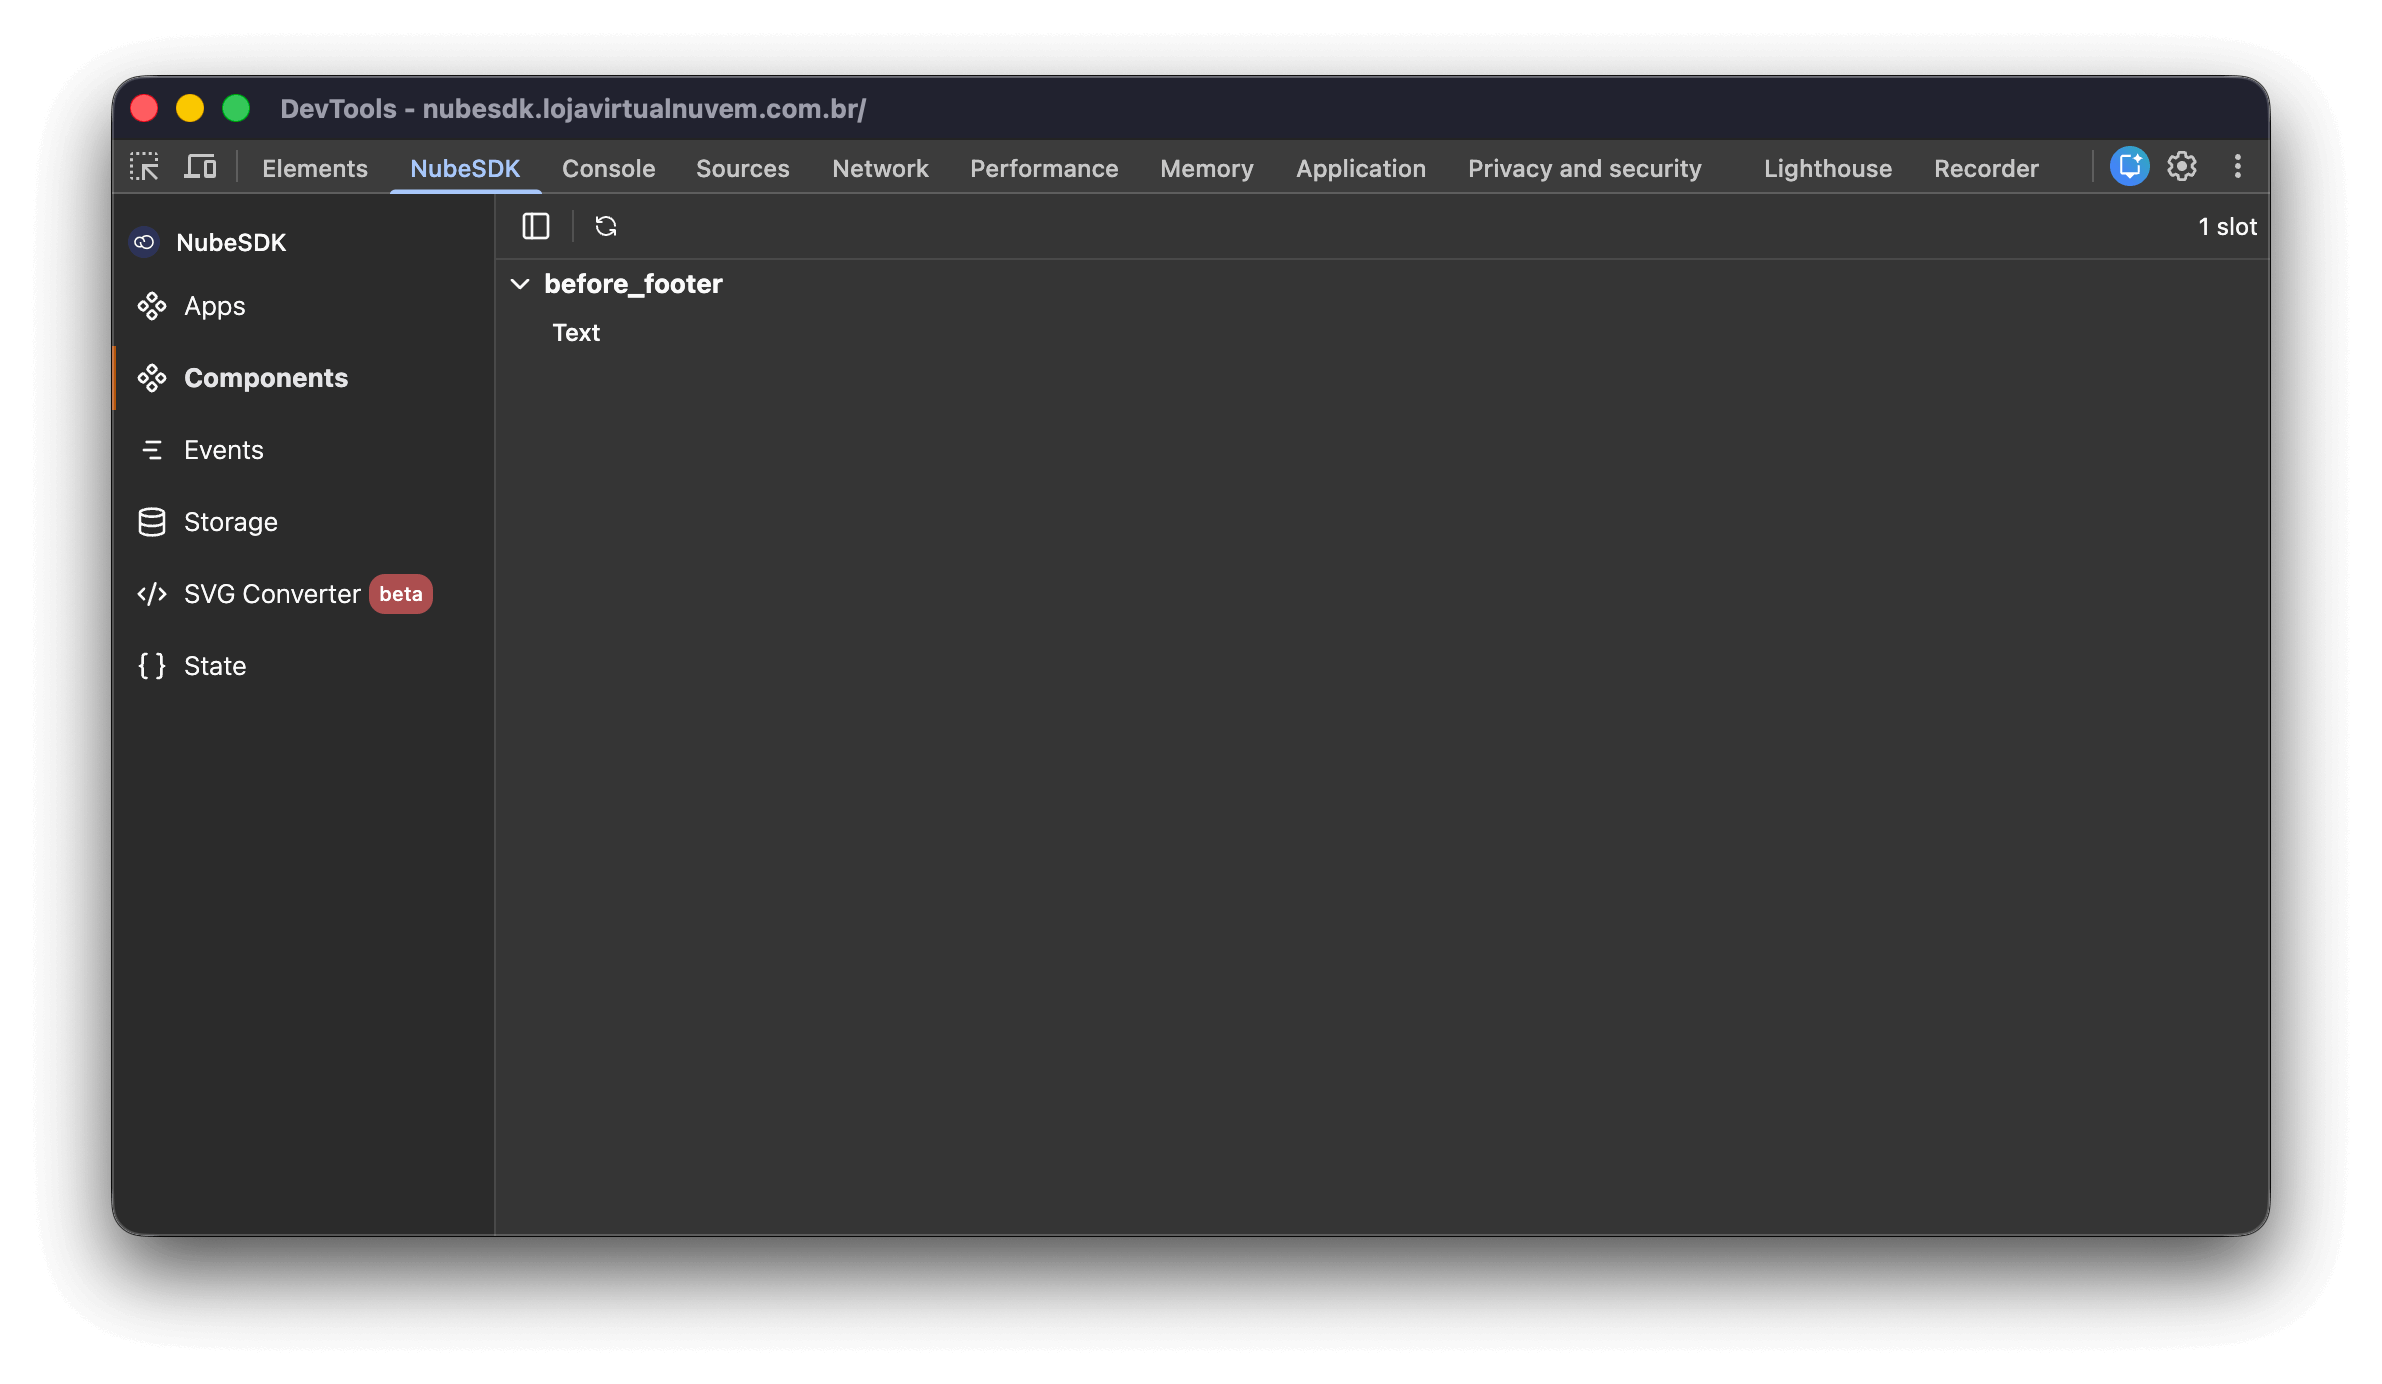Open the SVG Converter beta tool
This screenshot has height=1384, width=2382.
click(x=271, y=593)
